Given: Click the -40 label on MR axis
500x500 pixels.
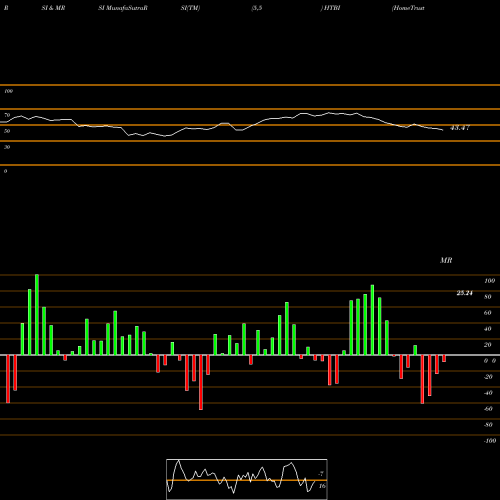Looking at the screenshot, I should (488, 393).
